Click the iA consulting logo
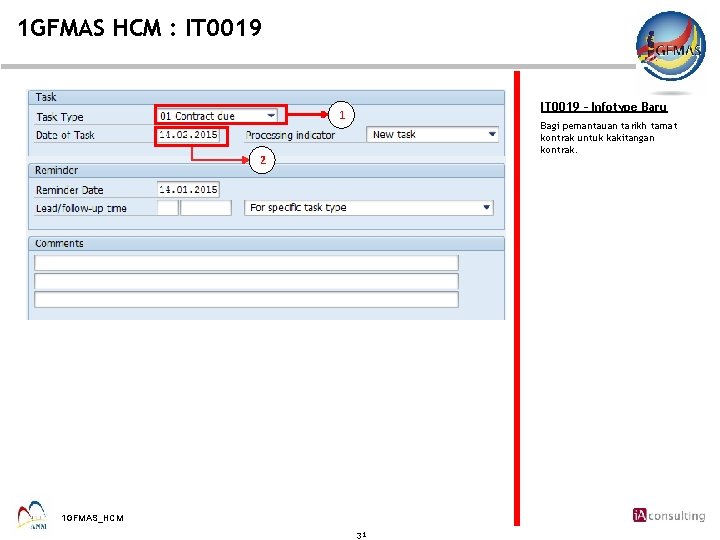Image resolution: width=720 pixels, height=540 pixels. (x=669, y=515)
